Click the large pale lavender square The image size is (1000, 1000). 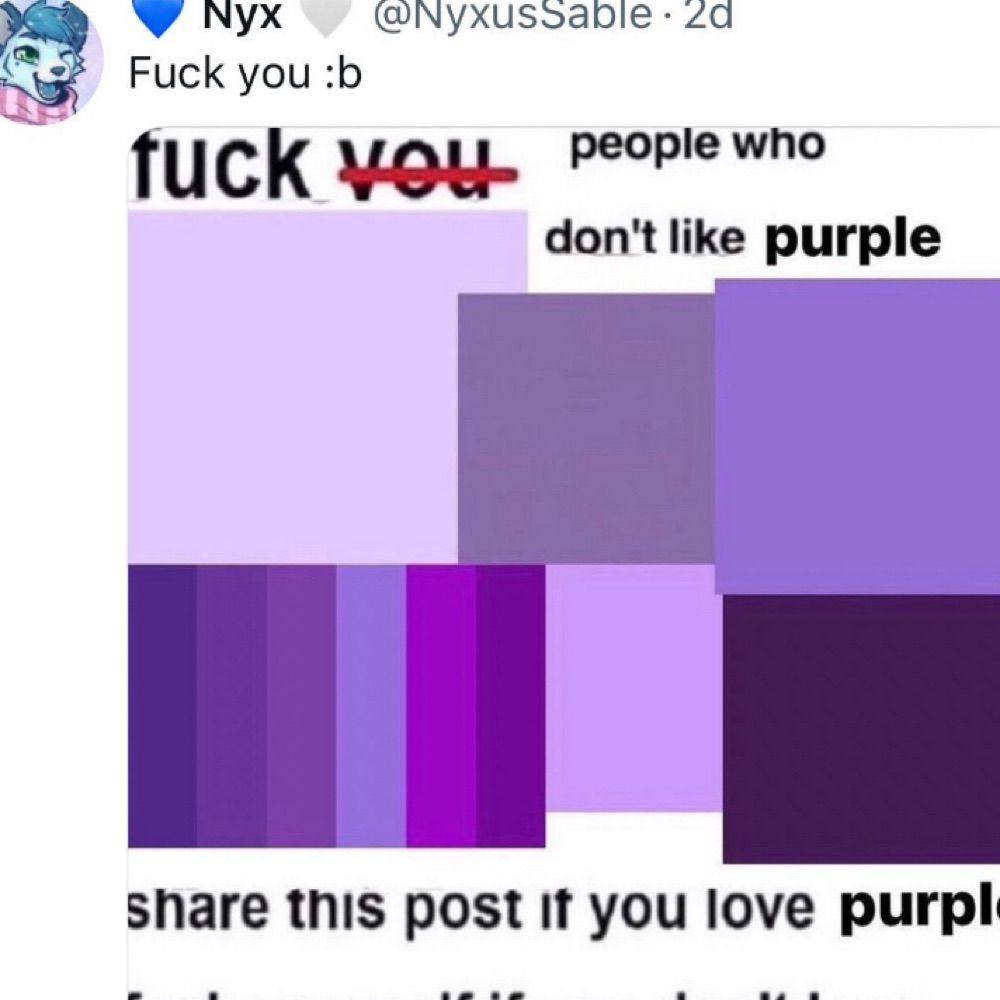coord(292,388)
